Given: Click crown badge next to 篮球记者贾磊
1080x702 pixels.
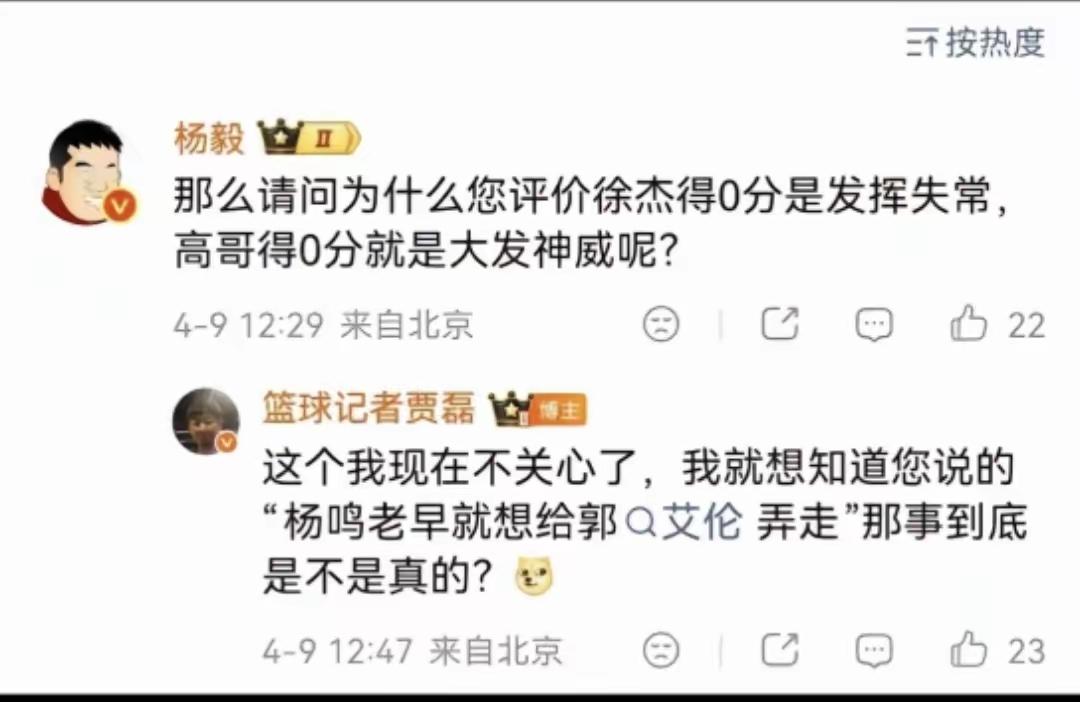Looking at the screenshot, I should [x=510, y=409].
